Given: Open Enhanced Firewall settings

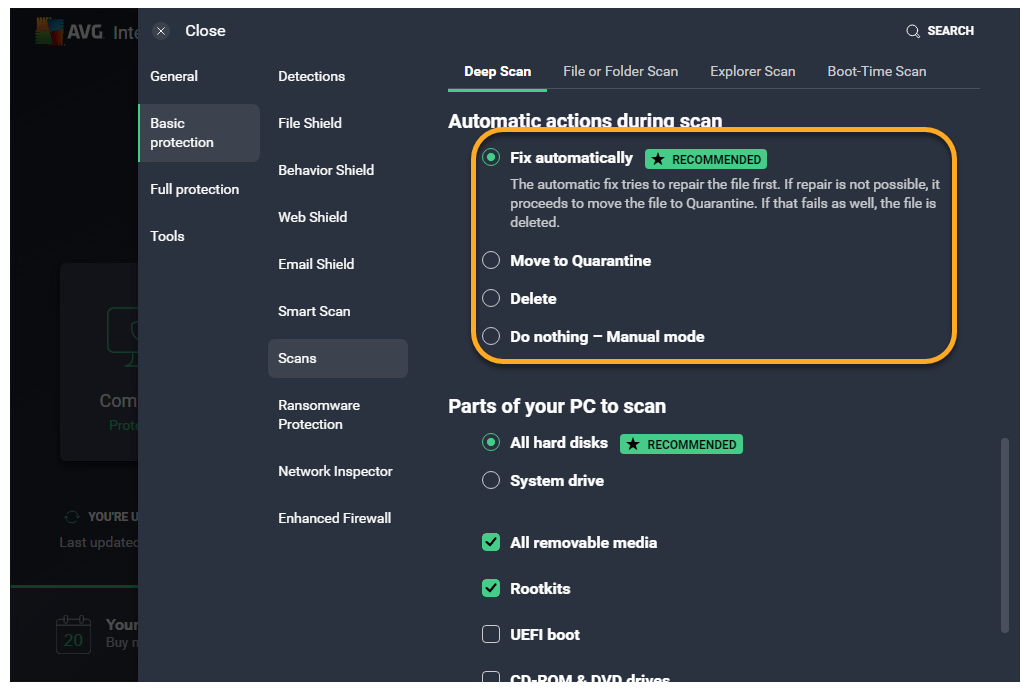Looking at the screenshot, I should click(335, 518).
